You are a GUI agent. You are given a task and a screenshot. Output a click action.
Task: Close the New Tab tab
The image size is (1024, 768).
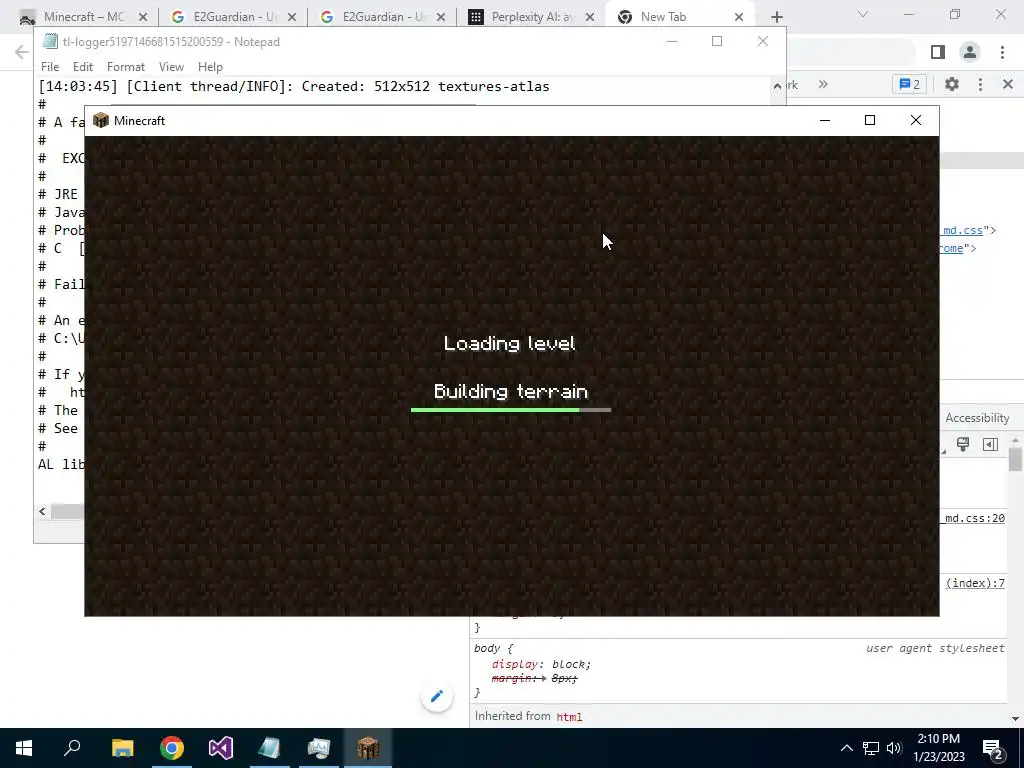[x=739, y=17]
